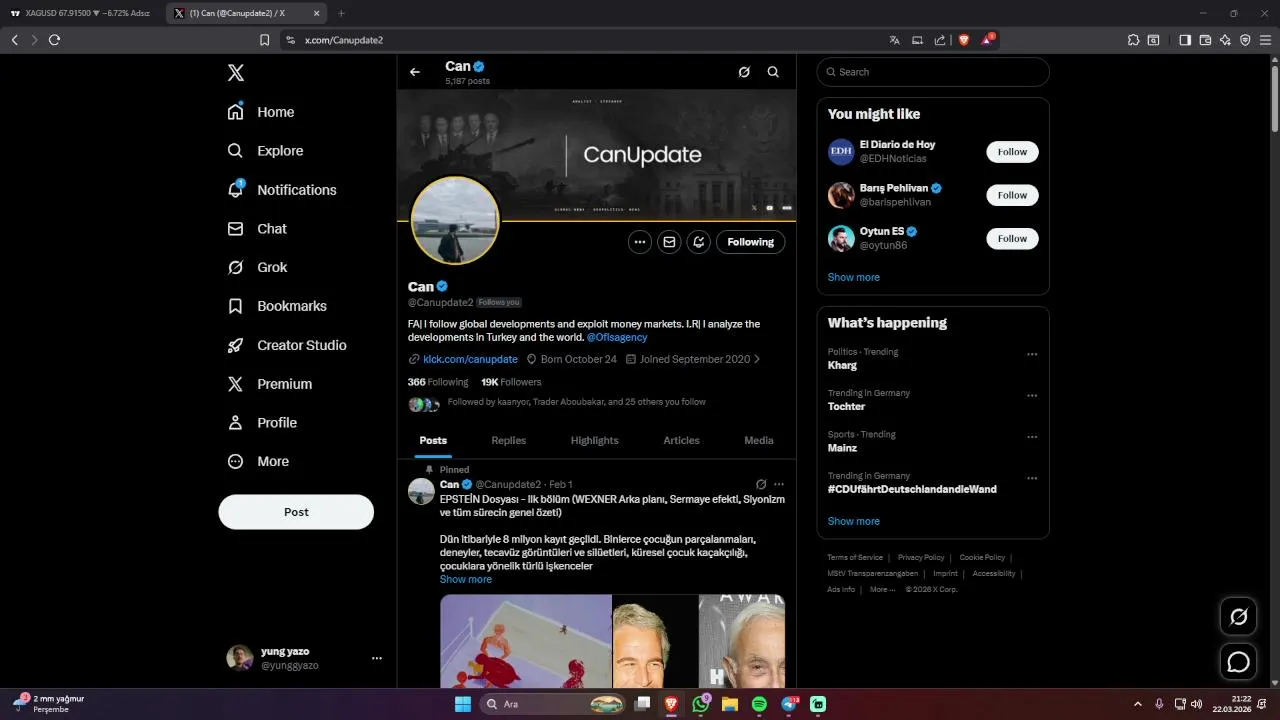Open Notifications in the sidebar
This screenshot has width=1280, height=720.
coord(282,190)
